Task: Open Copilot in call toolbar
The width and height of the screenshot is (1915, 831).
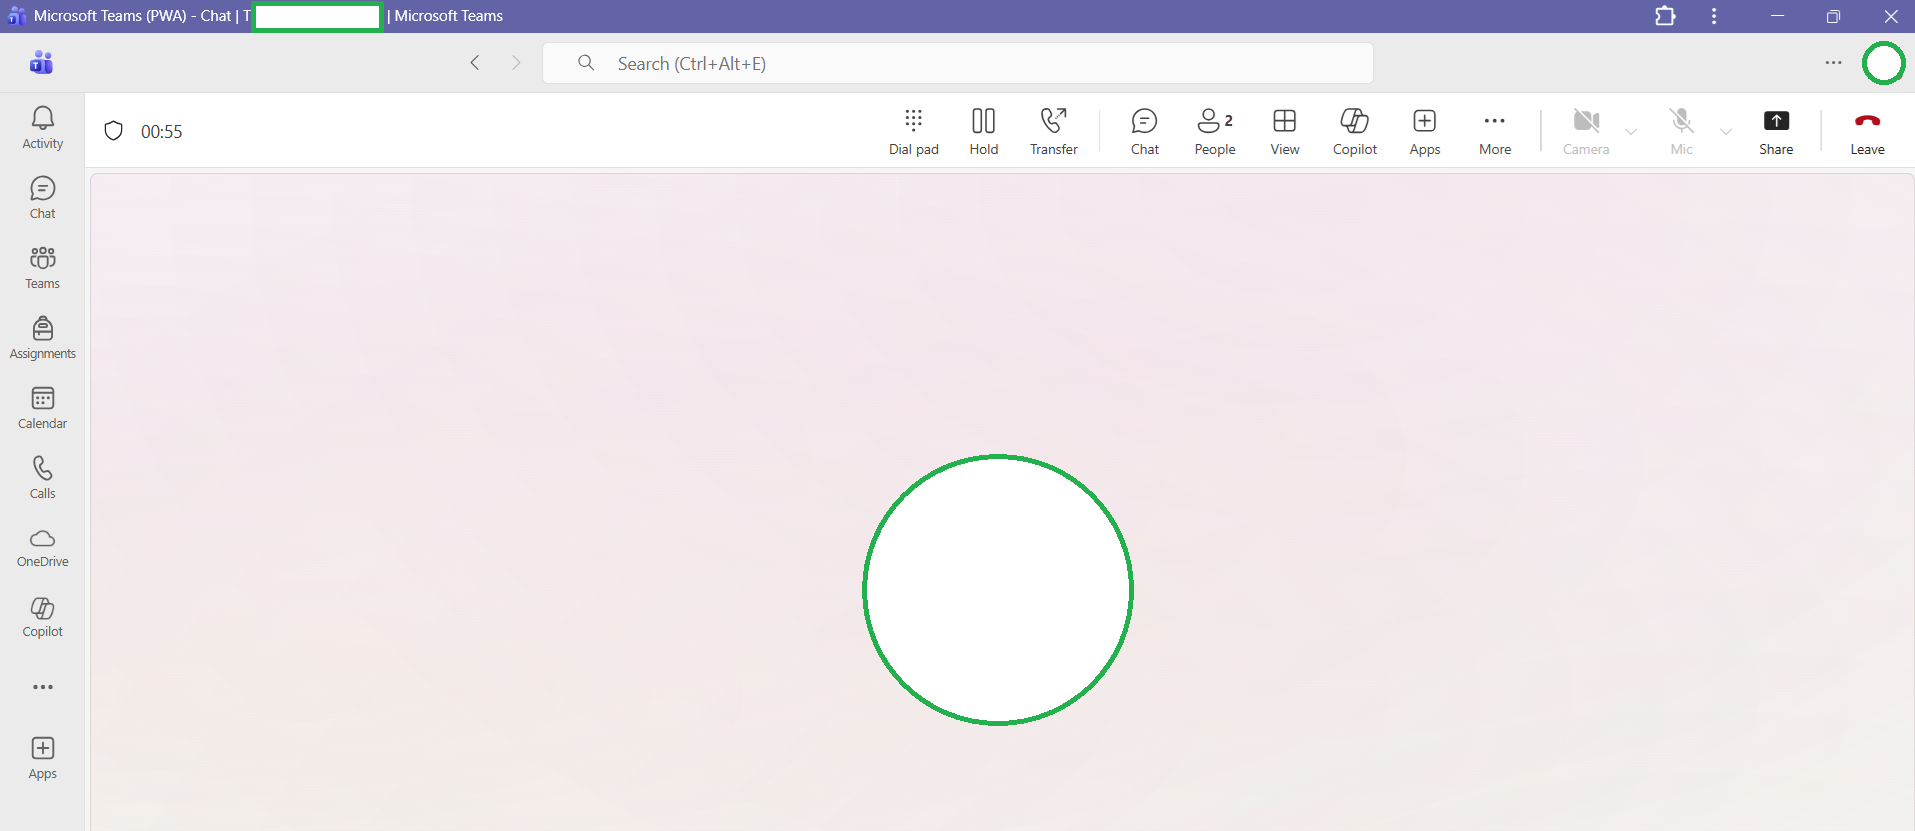Action: pyautogui.click(x=1355, y=132)
